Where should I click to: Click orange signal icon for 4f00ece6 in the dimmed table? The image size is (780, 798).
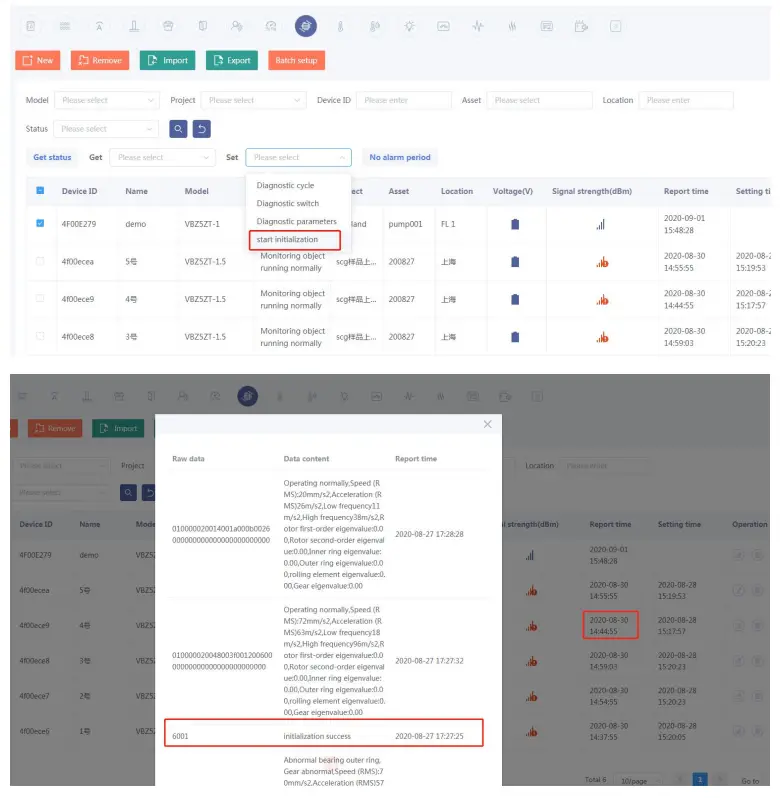point(532,732)
